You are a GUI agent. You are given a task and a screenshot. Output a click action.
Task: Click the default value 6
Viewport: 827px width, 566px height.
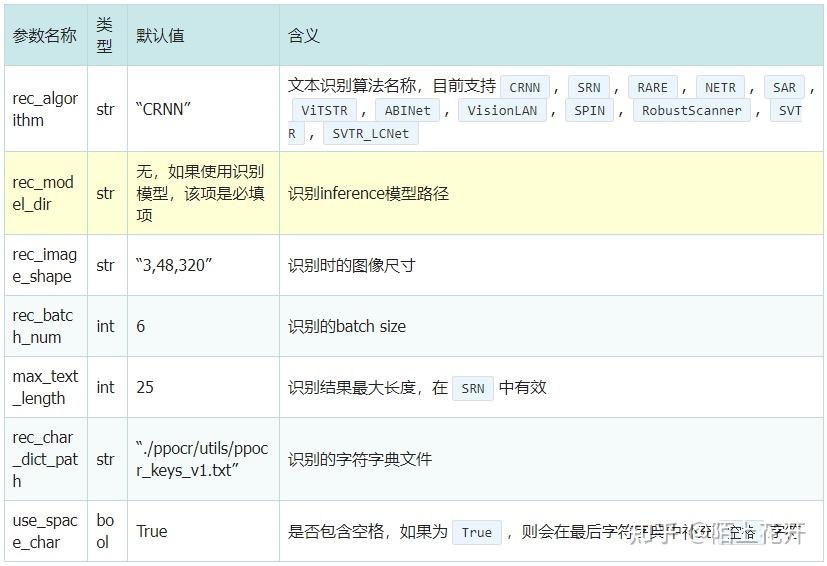141,326
